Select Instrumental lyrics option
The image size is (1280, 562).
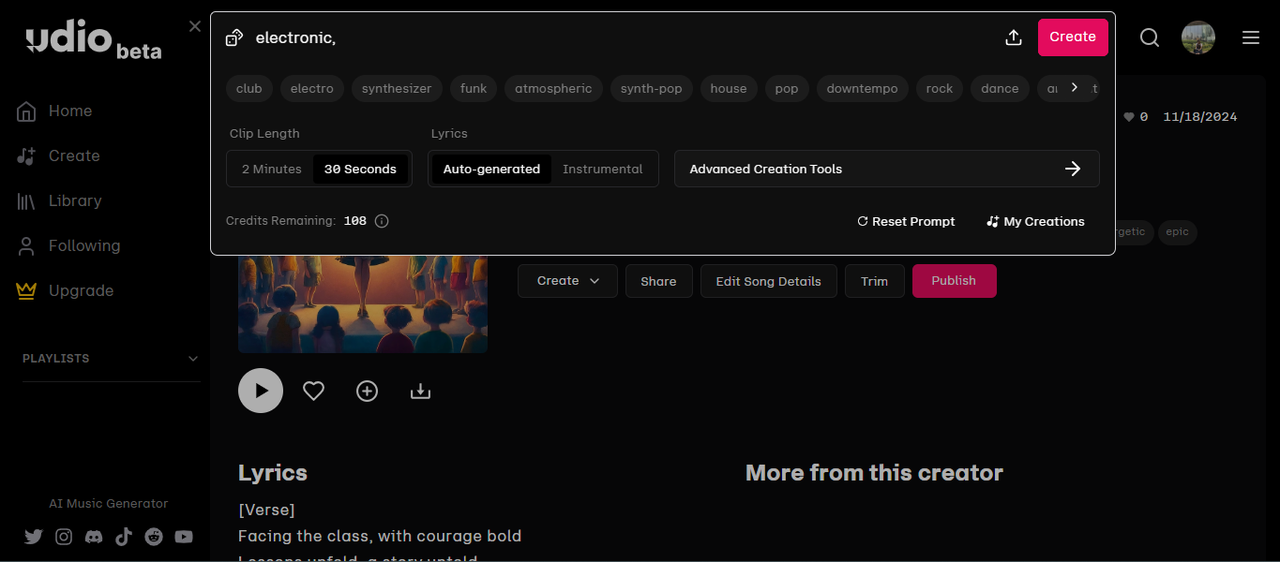click(603, 169)
